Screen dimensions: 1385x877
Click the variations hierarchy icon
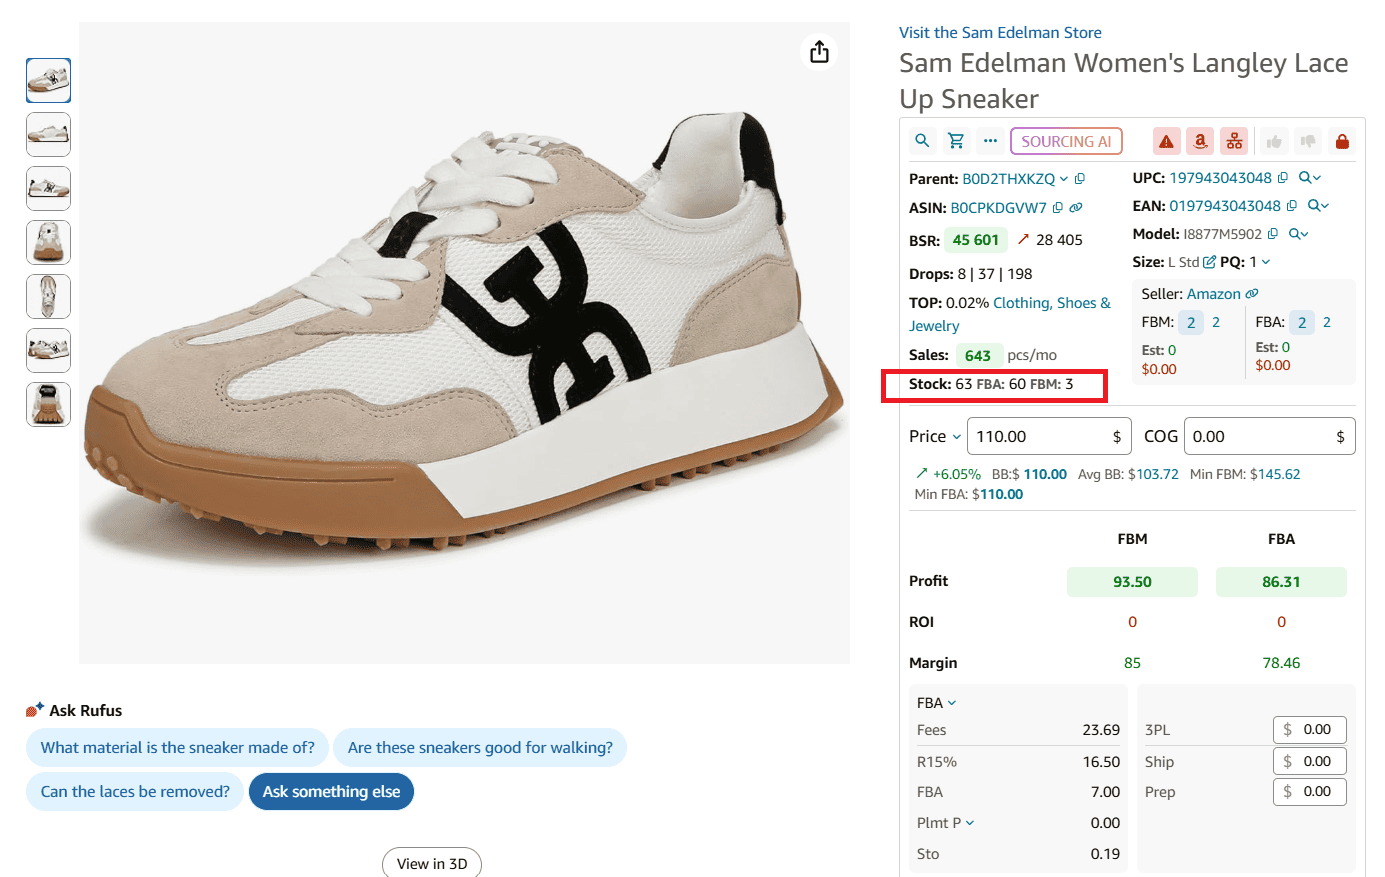1234,140
